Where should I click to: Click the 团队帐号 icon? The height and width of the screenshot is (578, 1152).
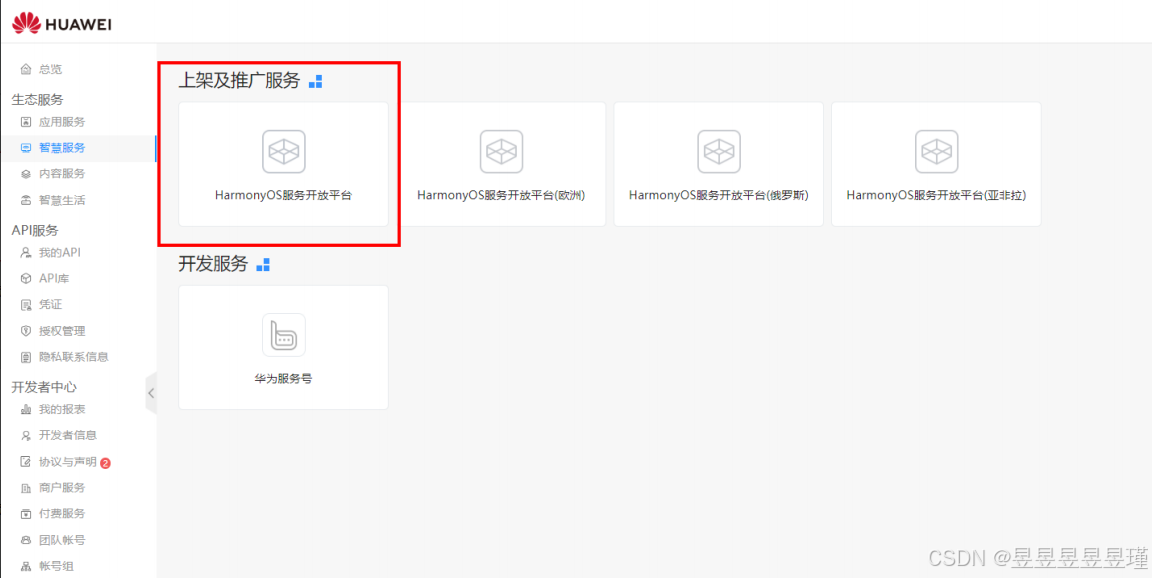click(26, 540)
